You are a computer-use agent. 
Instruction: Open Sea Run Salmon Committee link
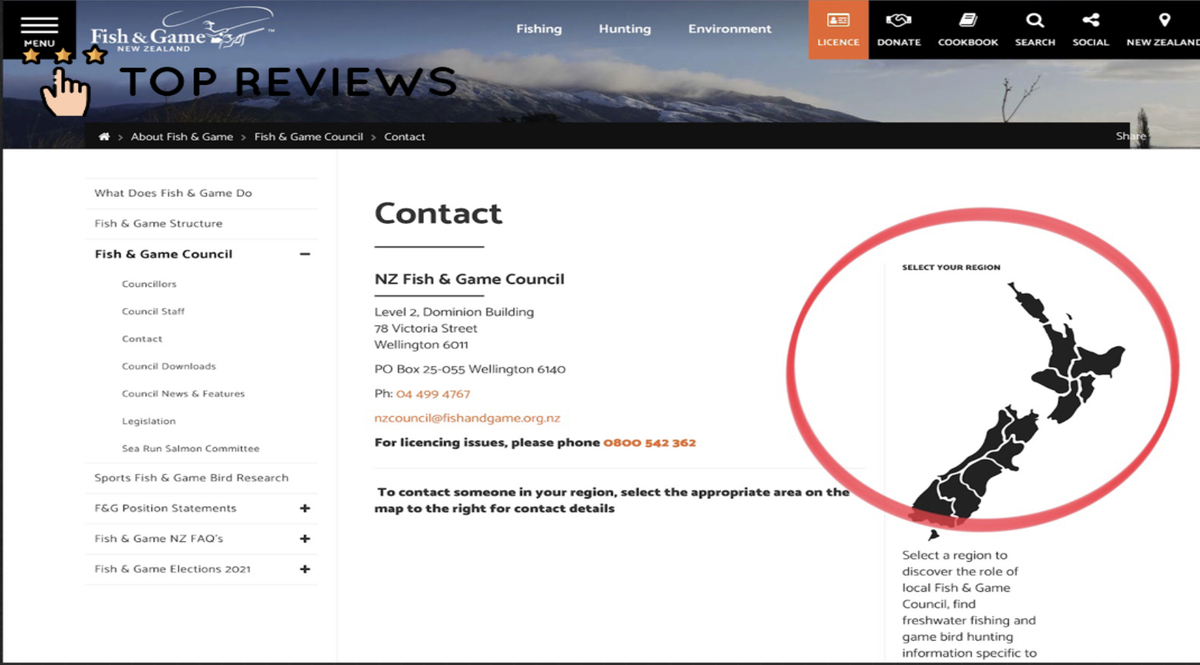[x=191, y=449]
